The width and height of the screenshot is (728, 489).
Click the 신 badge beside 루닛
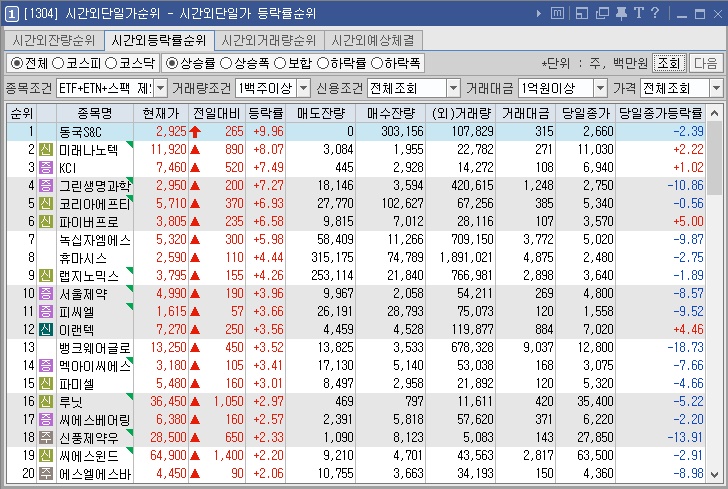click(46, 402)
